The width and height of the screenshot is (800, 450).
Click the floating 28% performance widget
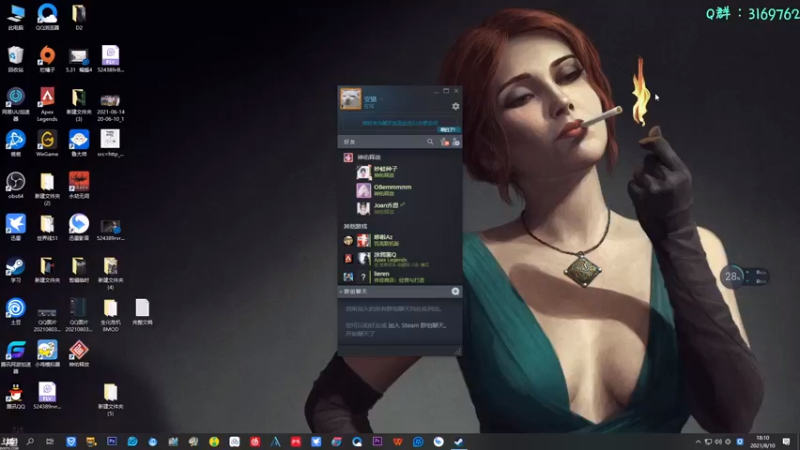732,277
